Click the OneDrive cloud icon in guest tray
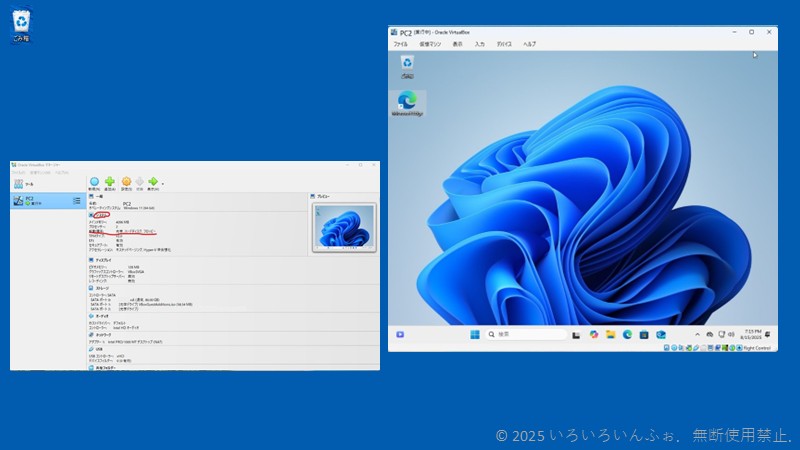800x450 pixels. tap(709, 335)
